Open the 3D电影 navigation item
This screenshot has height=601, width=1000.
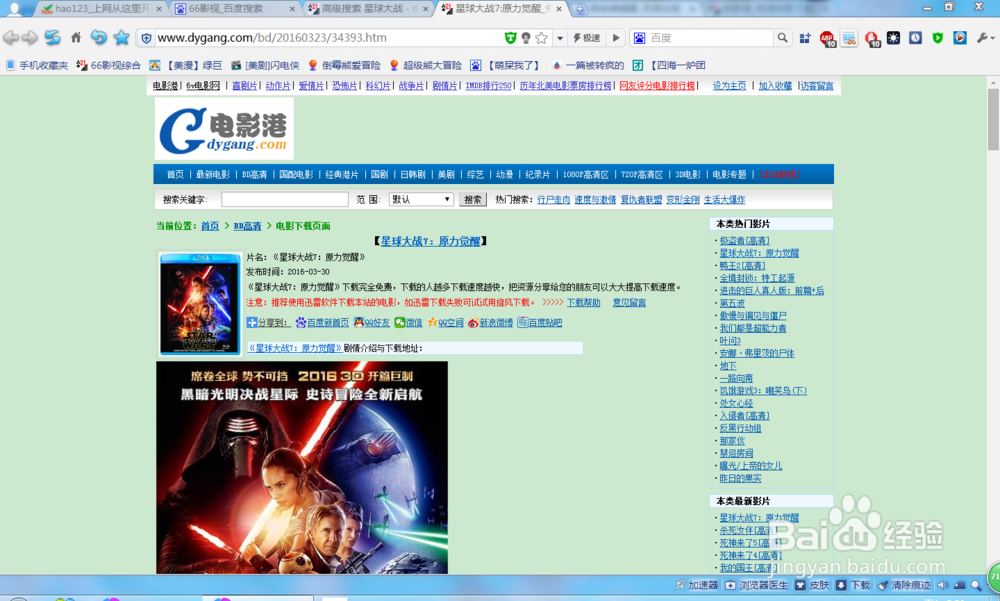[688, 174]
